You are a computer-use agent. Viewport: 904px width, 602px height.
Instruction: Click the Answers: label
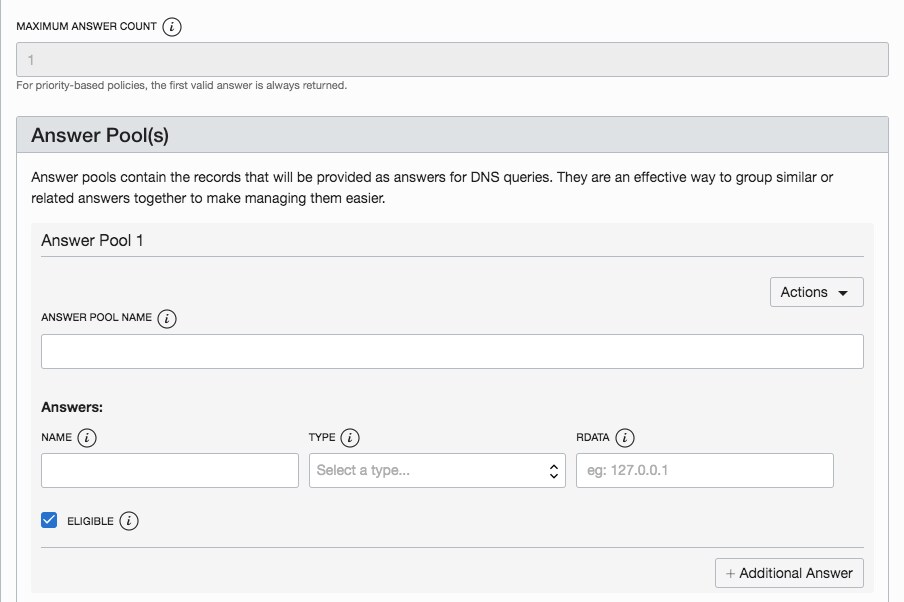pos(72,407)
